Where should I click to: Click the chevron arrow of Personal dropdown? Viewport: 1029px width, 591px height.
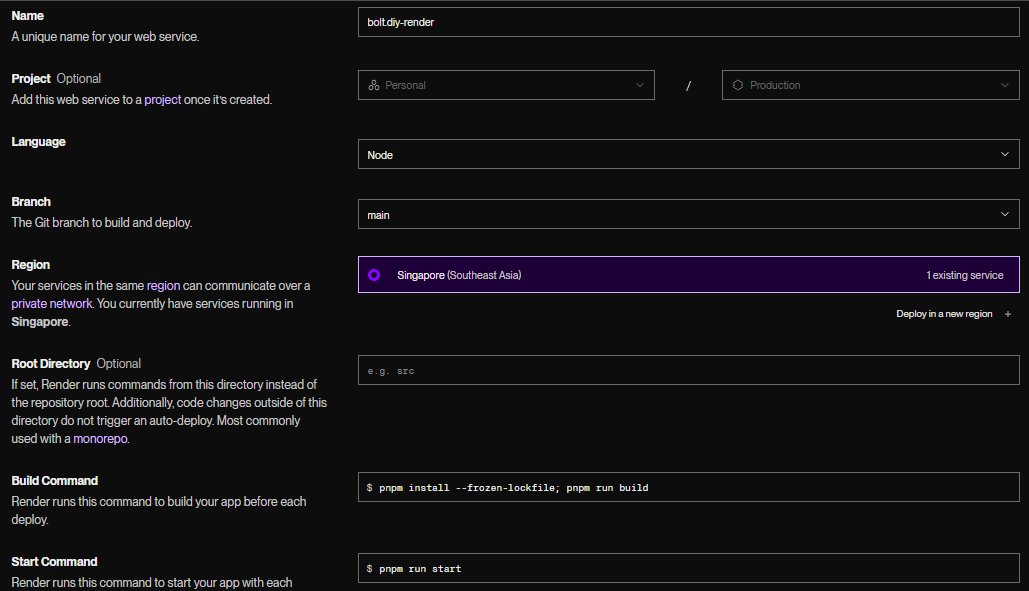click(640, 85)
